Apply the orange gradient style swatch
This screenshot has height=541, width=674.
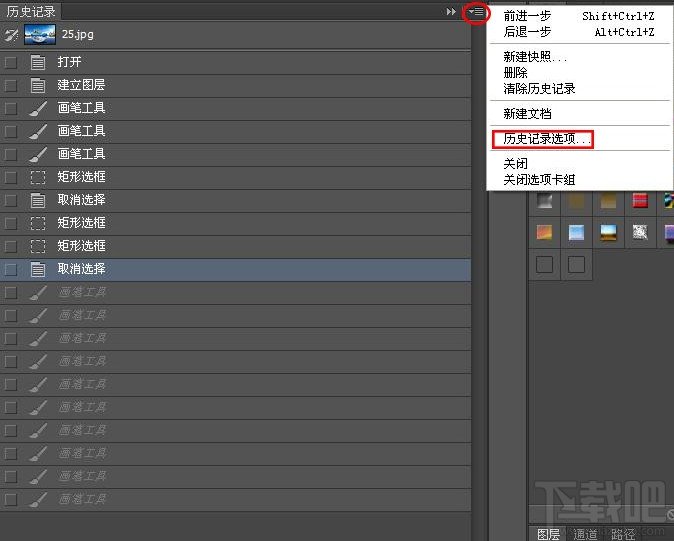(x=545, y=232)
